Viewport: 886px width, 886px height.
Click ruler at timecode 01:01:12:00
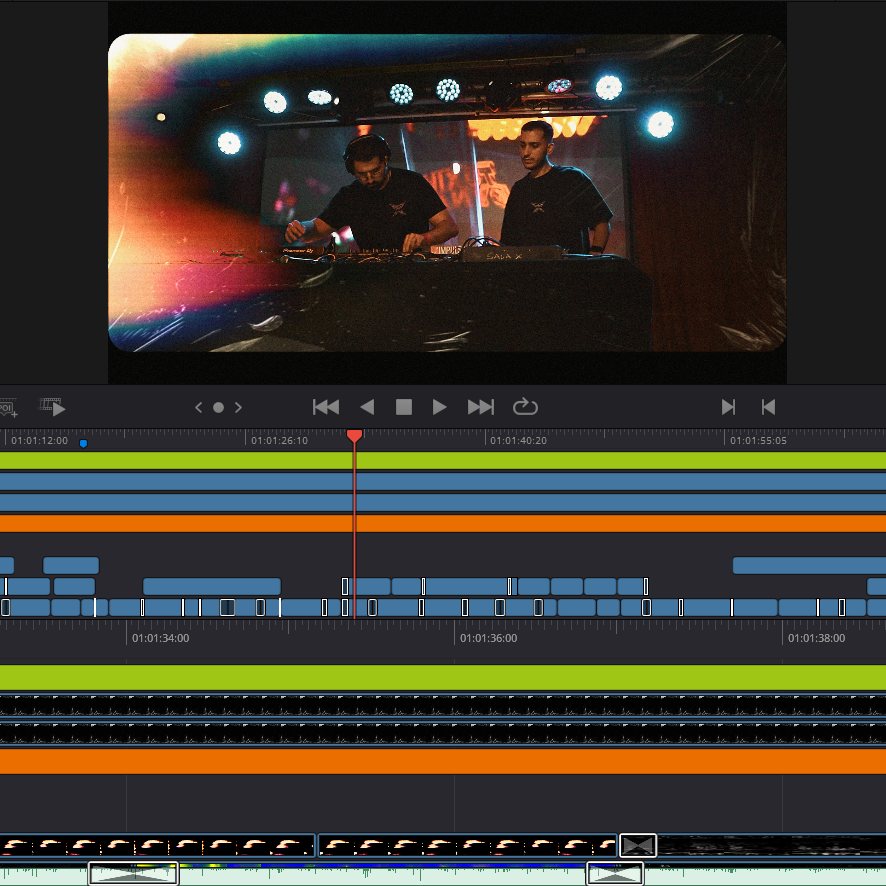point(39,440)
